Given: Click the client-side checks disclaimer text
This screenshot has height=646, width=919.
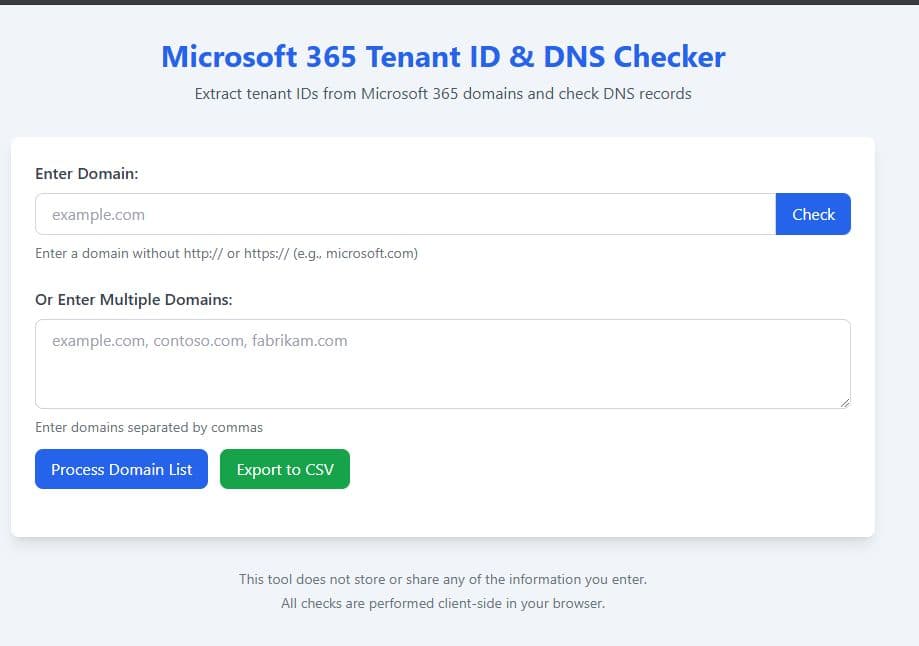Looking at the screenshot, I should tap(441, 603).
